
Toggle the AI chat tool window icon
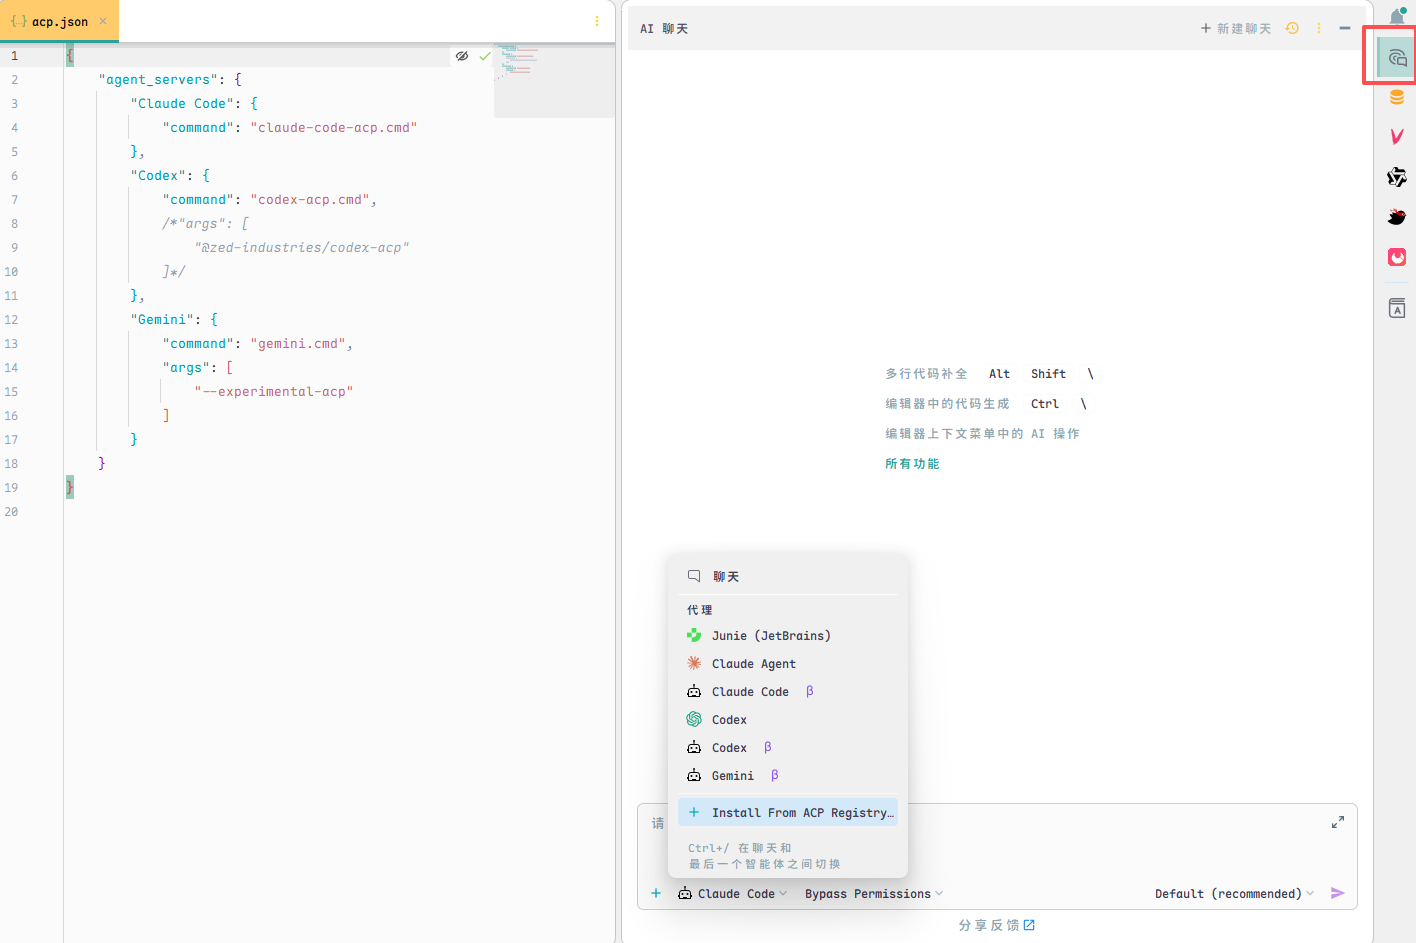(x=1397, y=58)
